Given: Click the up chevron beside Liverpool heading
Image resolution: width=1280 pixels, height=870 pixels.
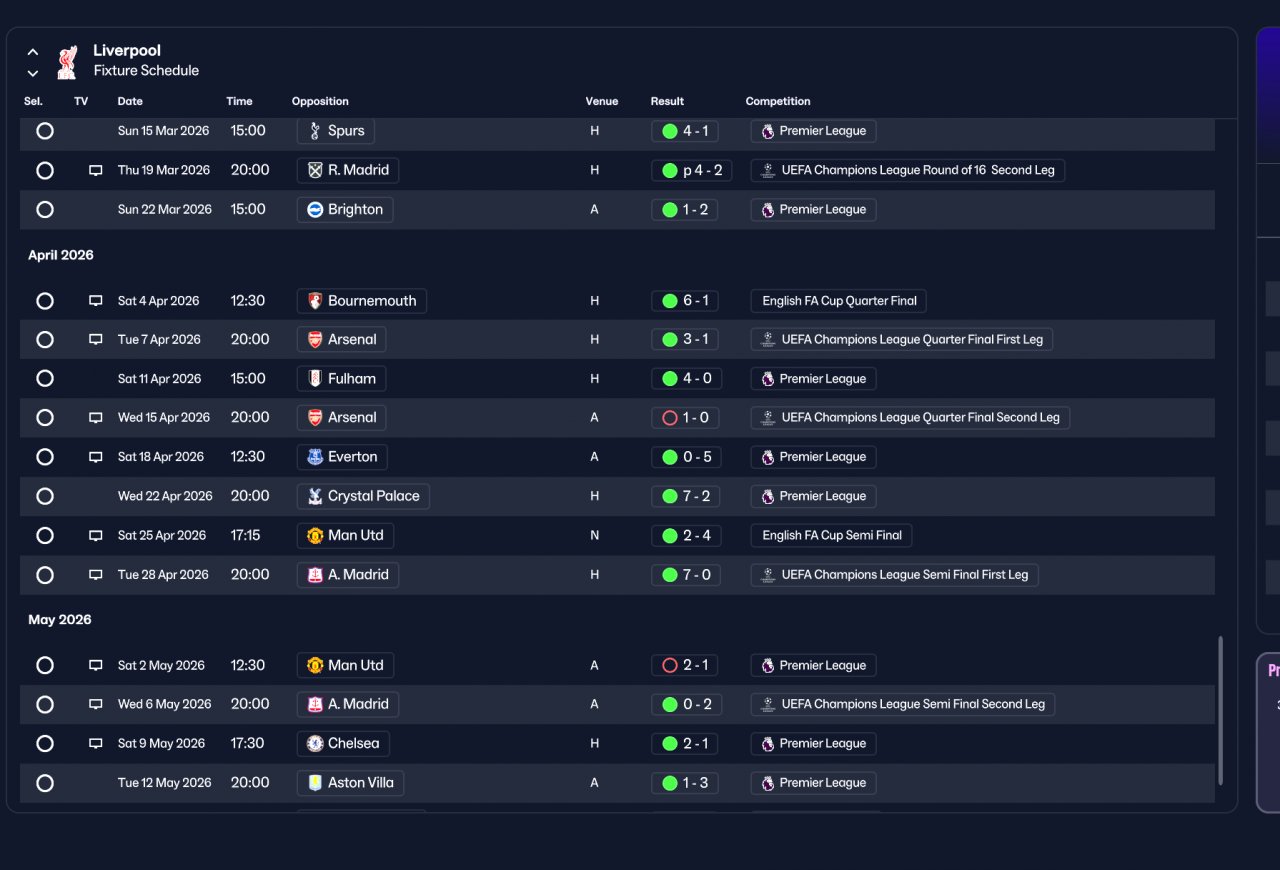Looking at the screenshot, I should click(33, 52).
